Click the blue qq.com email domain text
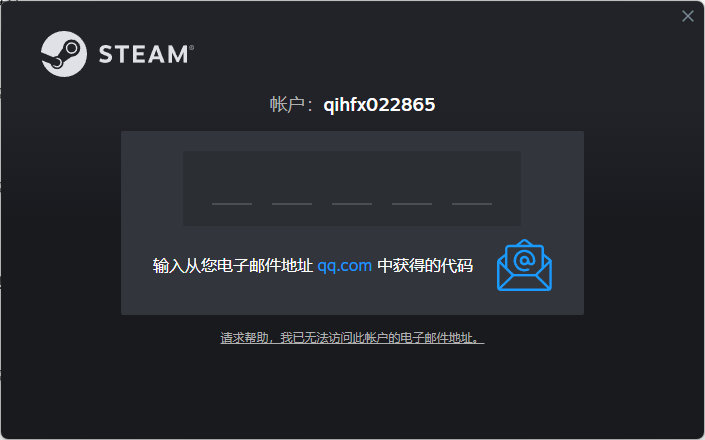705x440 pixels. [345, 266]
